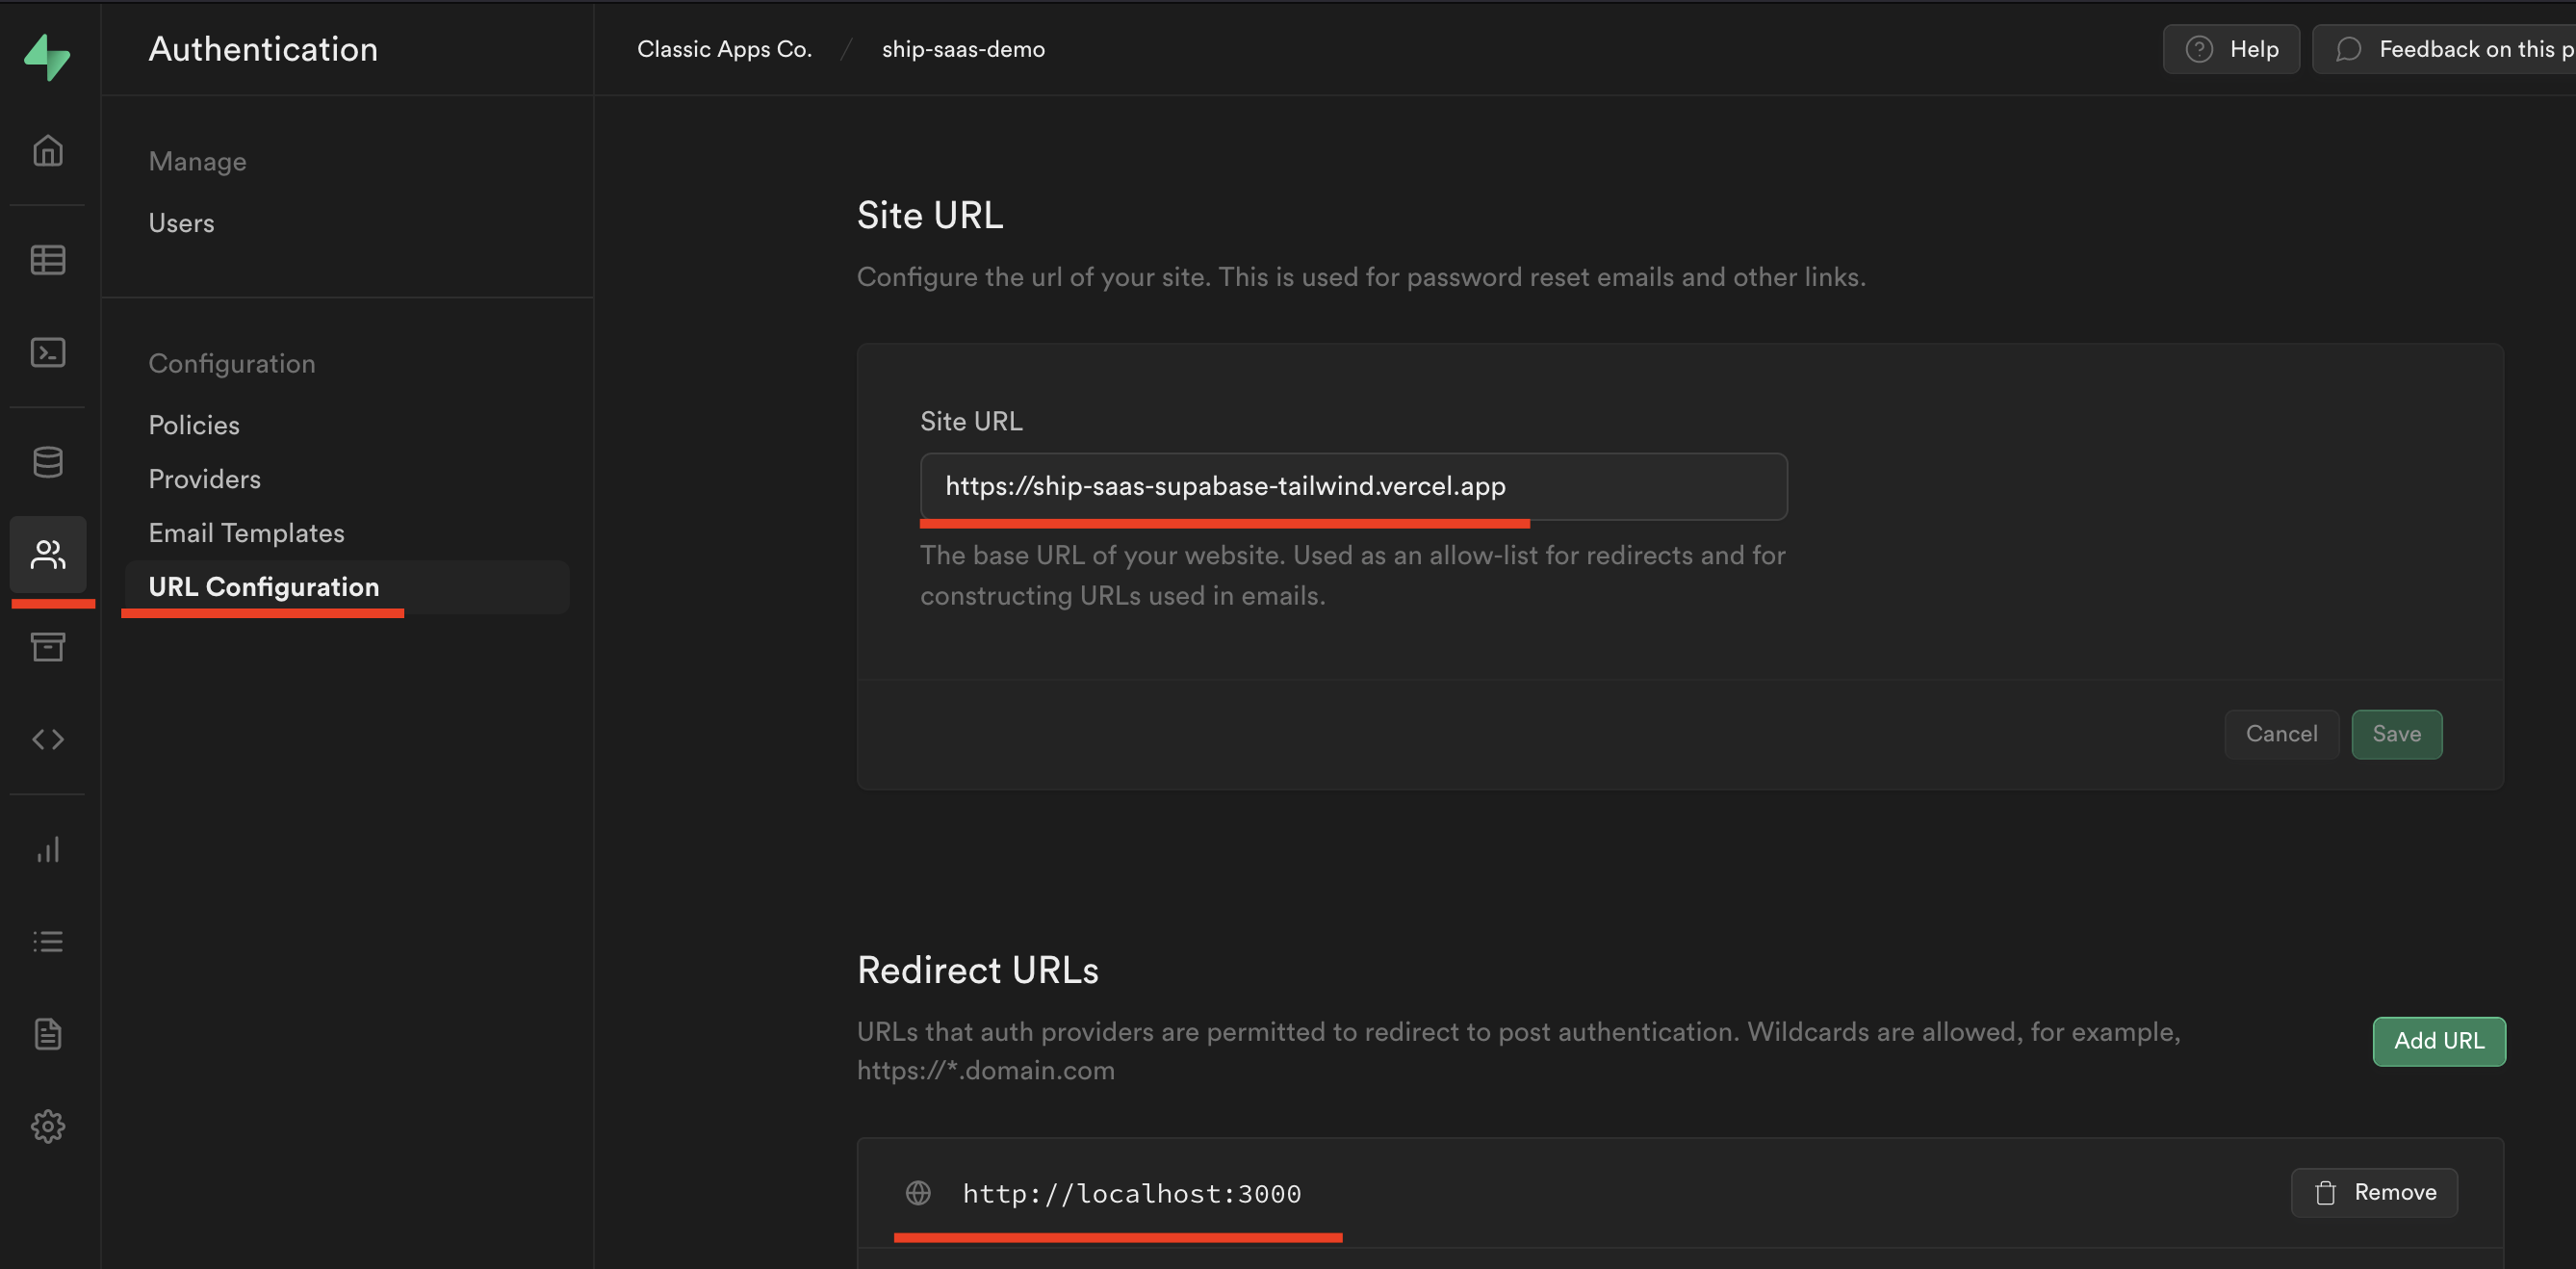Image resolution: width=2576 pixels, height=1269 pixels.
Task: Go to Users in Manage section
Action: [x=181, y=222]
